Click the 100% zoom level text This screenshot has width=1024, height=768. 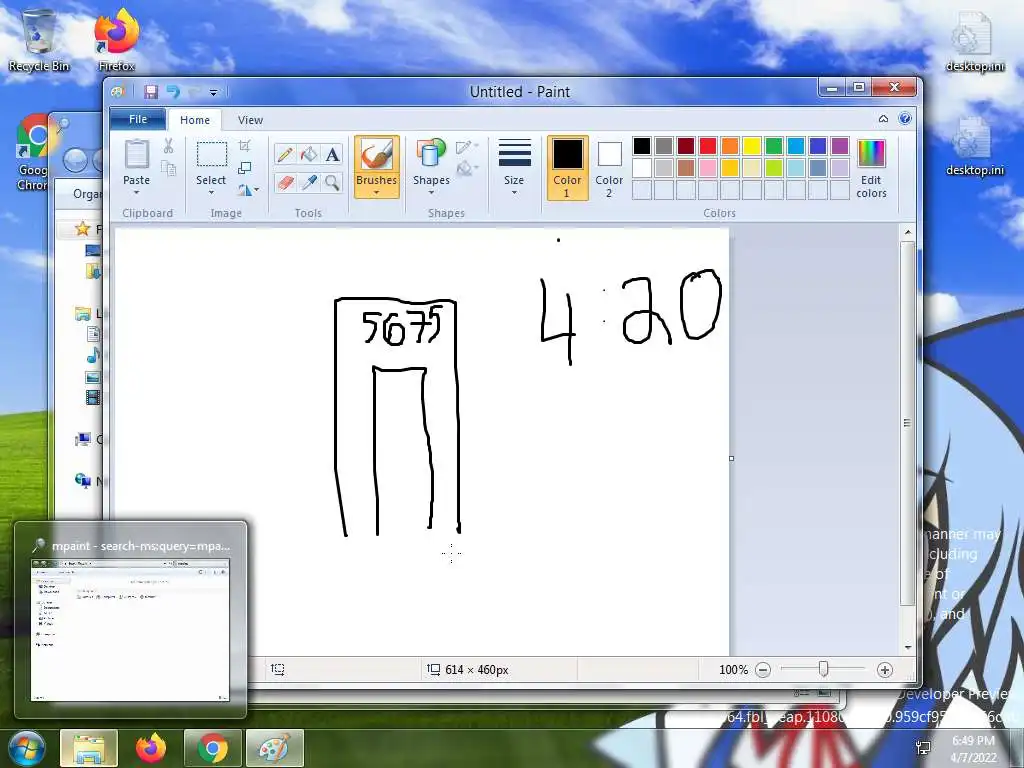pos(733,670)
